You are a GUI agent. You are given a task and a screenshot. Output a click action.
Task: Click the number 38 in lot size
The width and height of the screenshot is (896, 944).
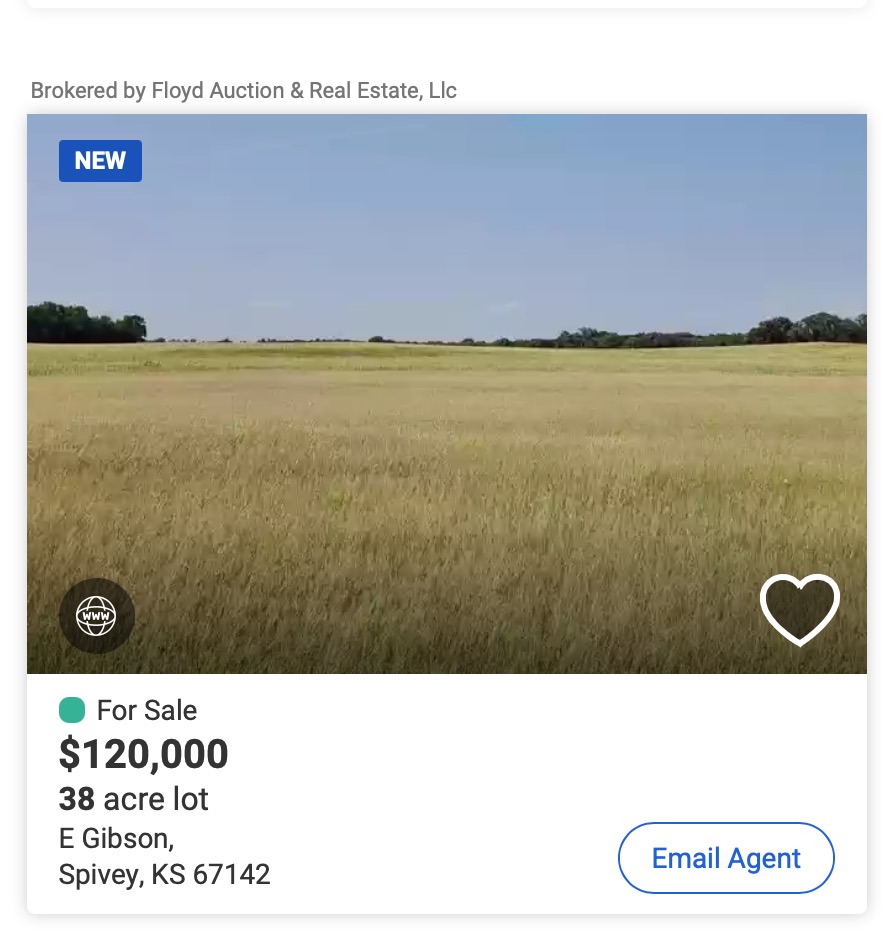point(77,799)
